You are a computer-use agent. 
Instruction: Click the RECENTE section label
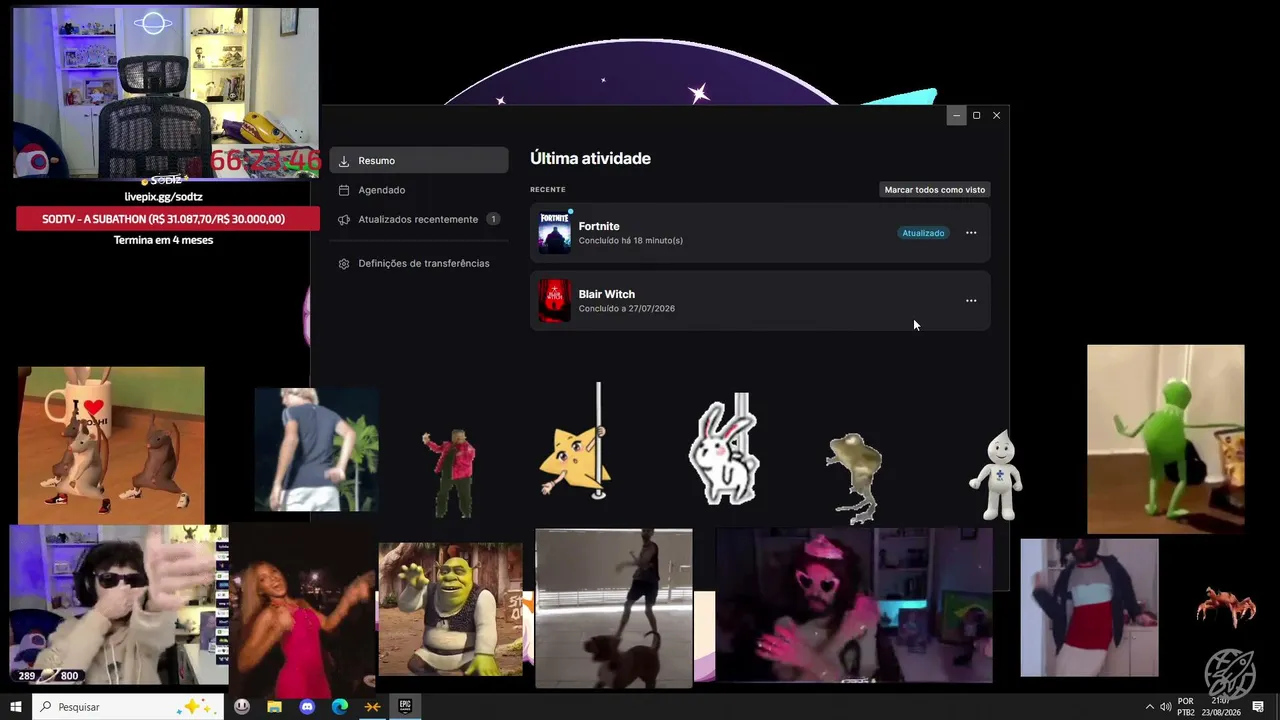pos(548,190)
